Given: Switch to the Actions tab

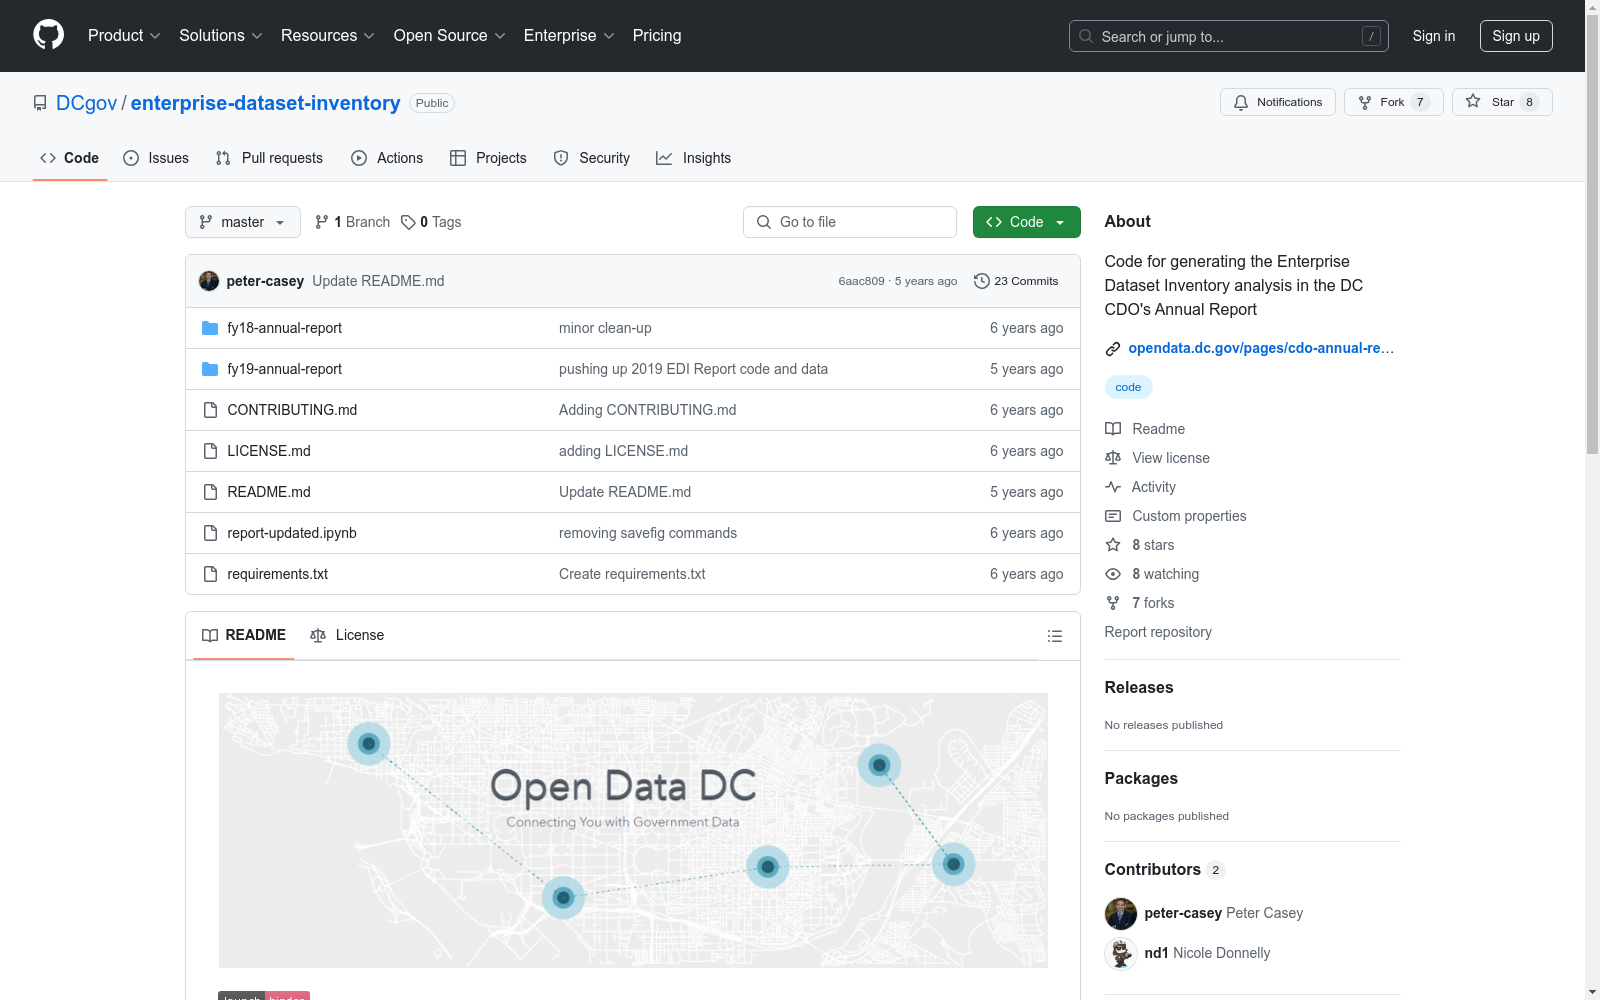Looking at the screenshot, I should pyautogui.click(x=387, y=158).
